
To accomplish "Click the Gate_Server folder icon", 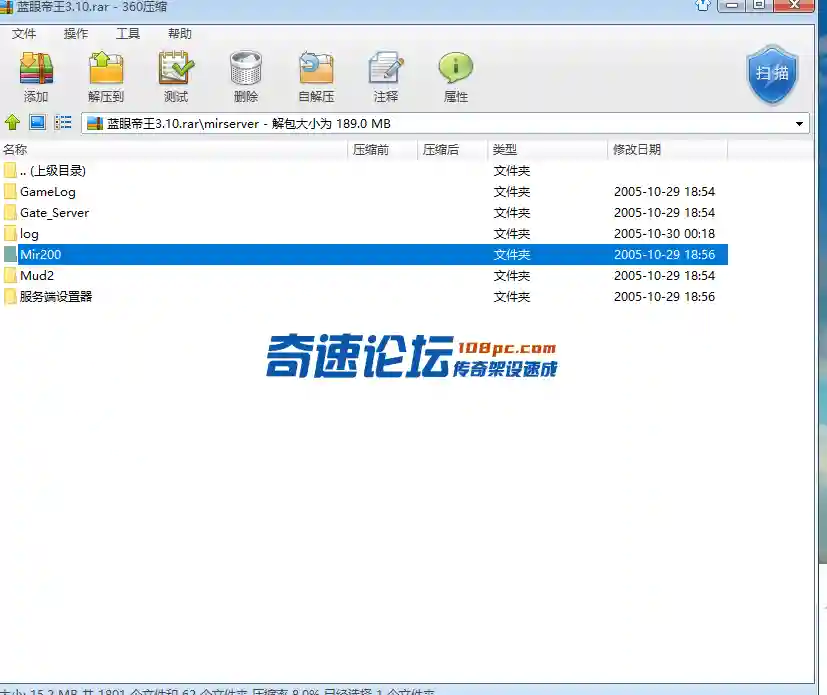I will (10, 213).
